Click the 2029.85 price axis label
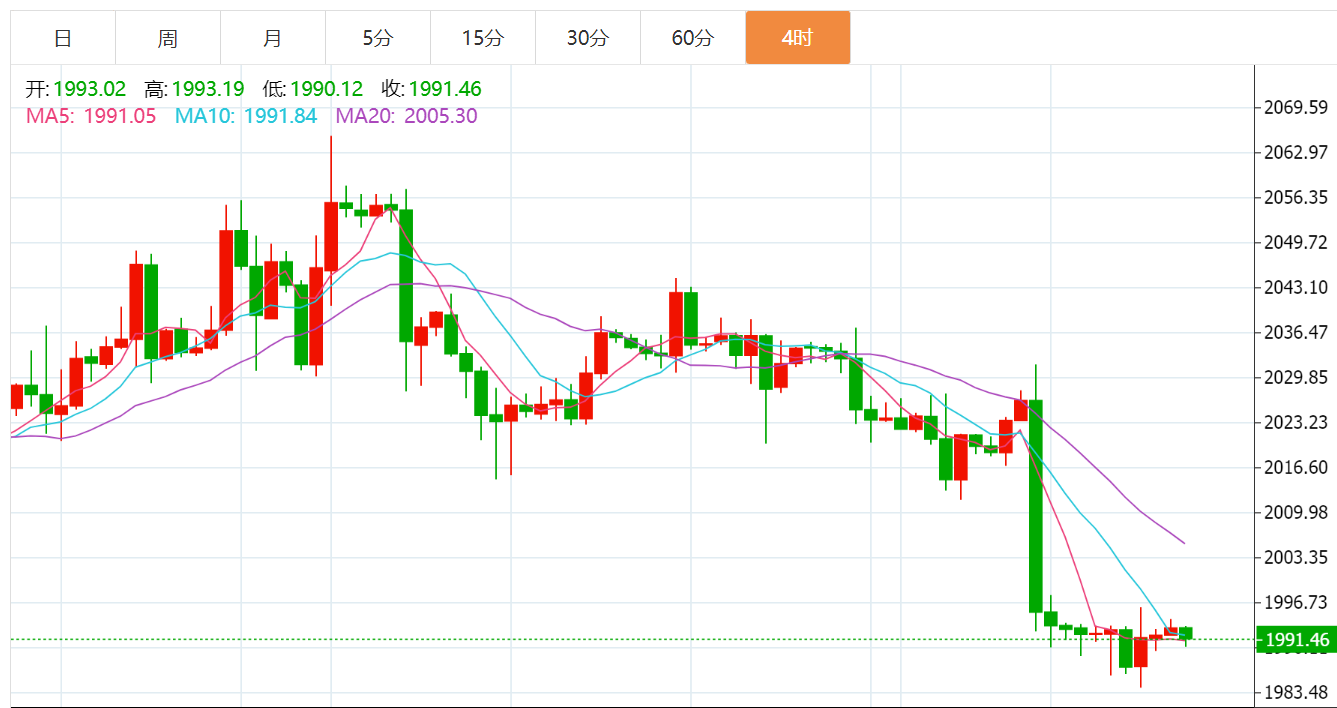Screen dimensions: 1337x708 [1297, 378]
